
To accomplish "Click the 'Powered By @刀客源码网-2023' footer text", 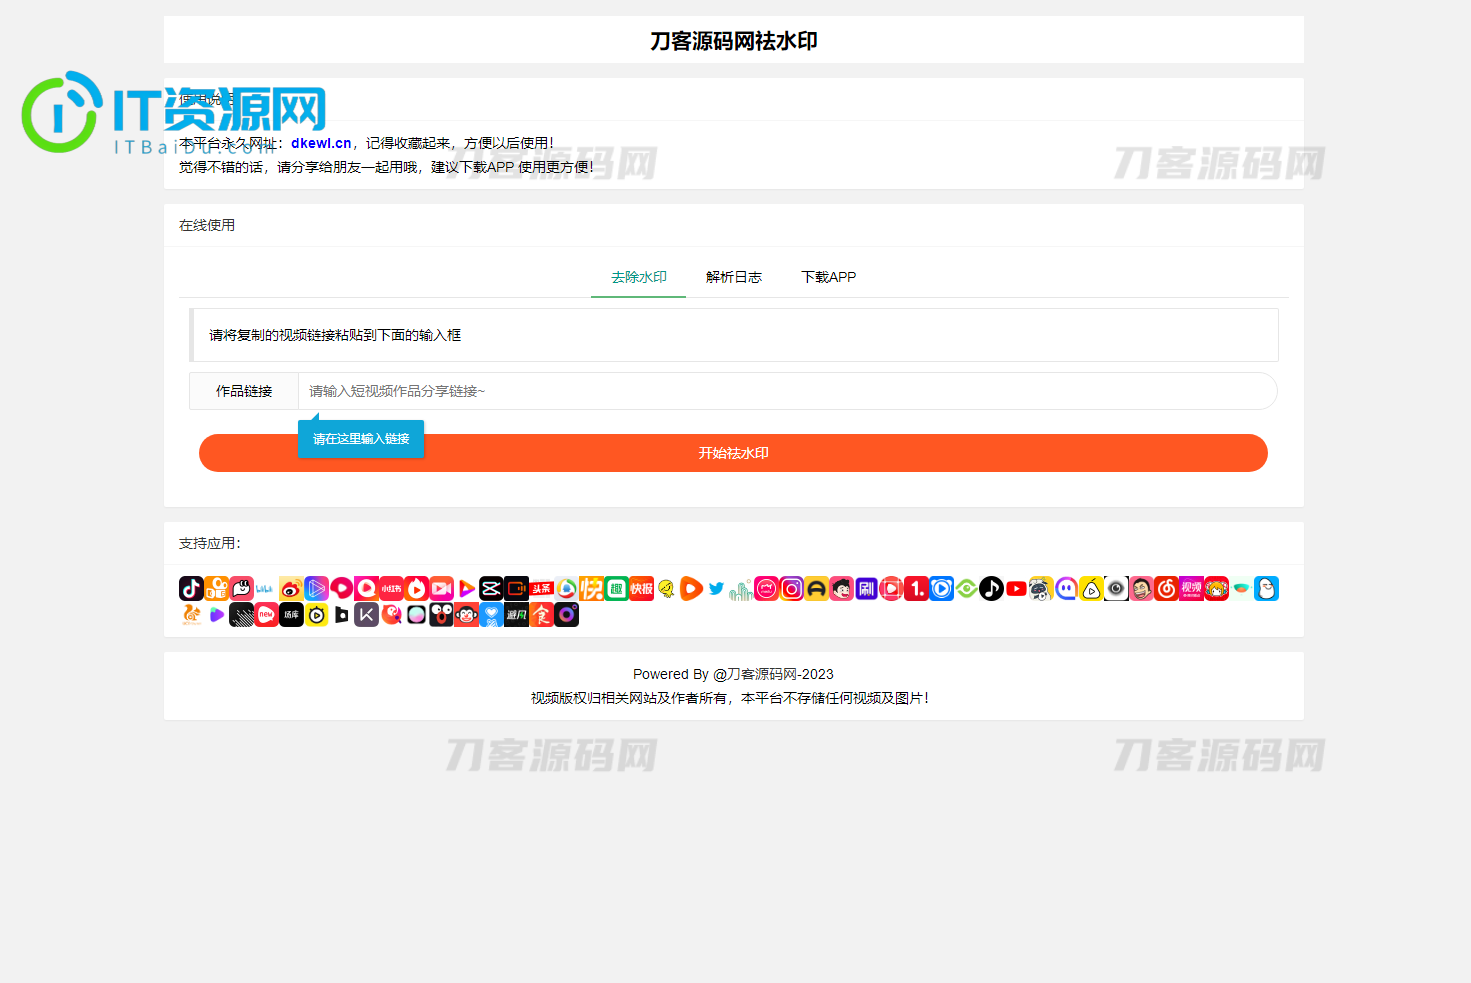I will (x=733, y=674).
